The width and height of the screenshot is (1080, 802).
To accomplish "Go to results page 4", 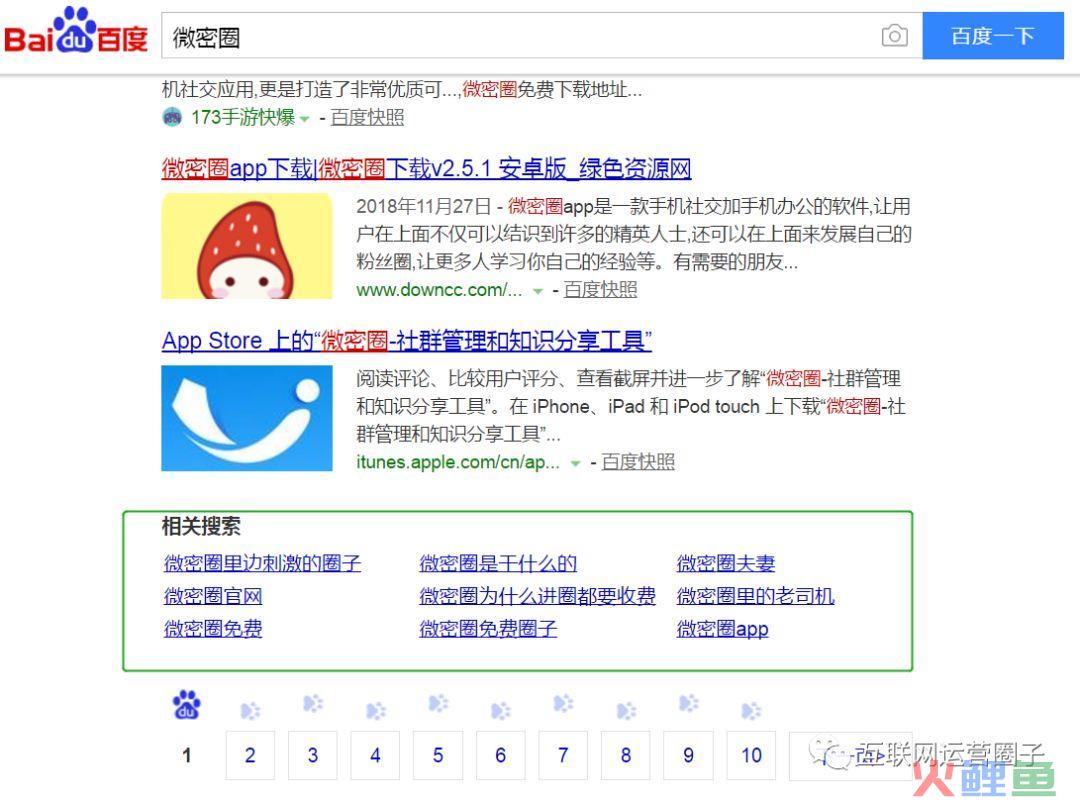I will (x=375, y=755).
